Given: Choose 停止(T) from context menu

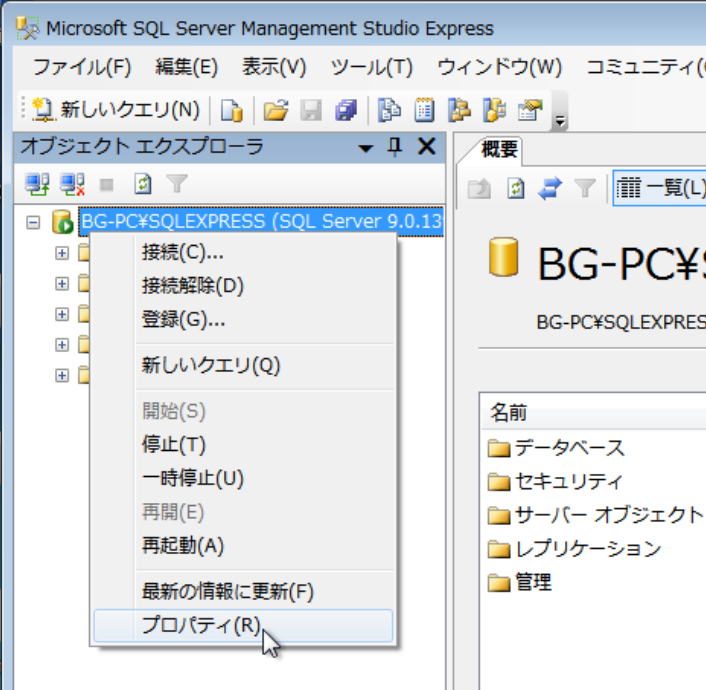Looking at the screenshot, I should (x=243, y=445).
